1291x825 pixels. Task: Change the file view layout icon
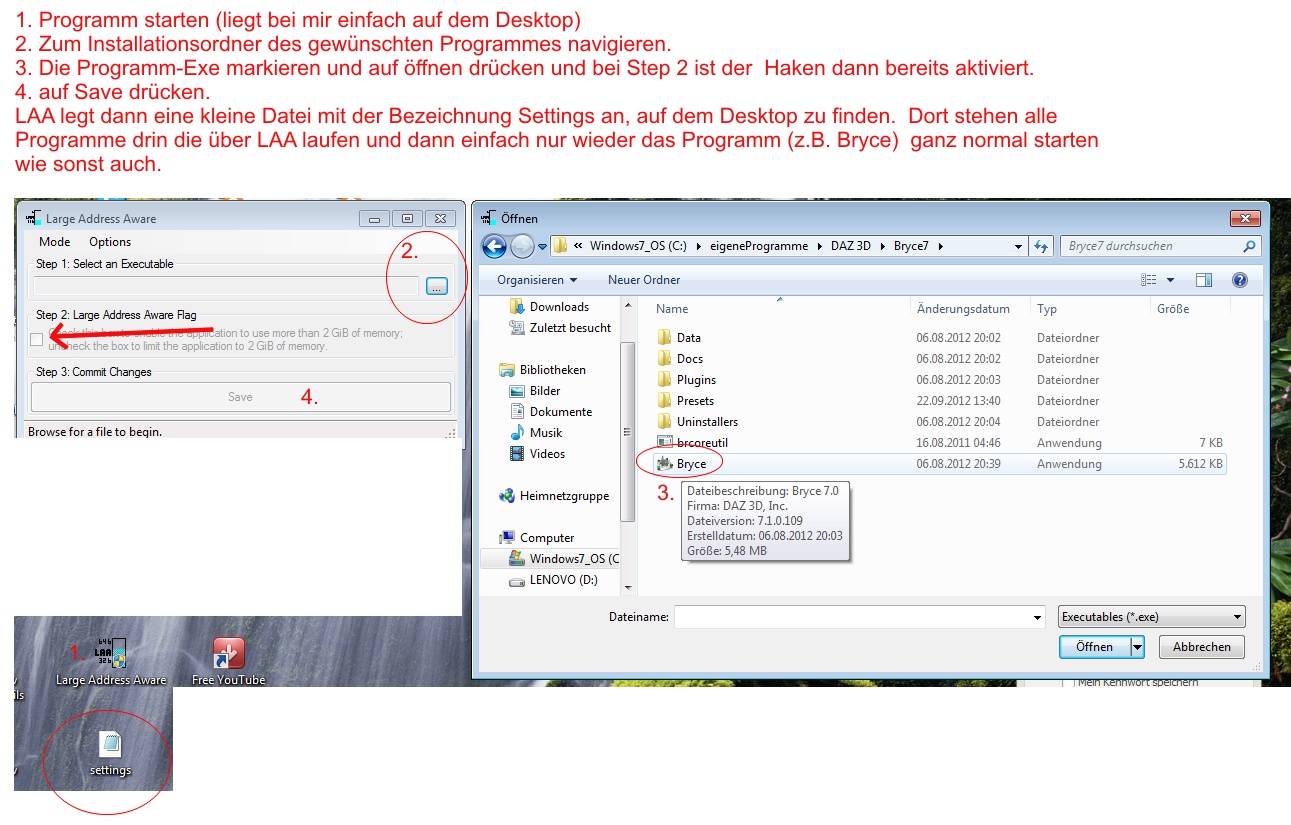point(1149,280)
